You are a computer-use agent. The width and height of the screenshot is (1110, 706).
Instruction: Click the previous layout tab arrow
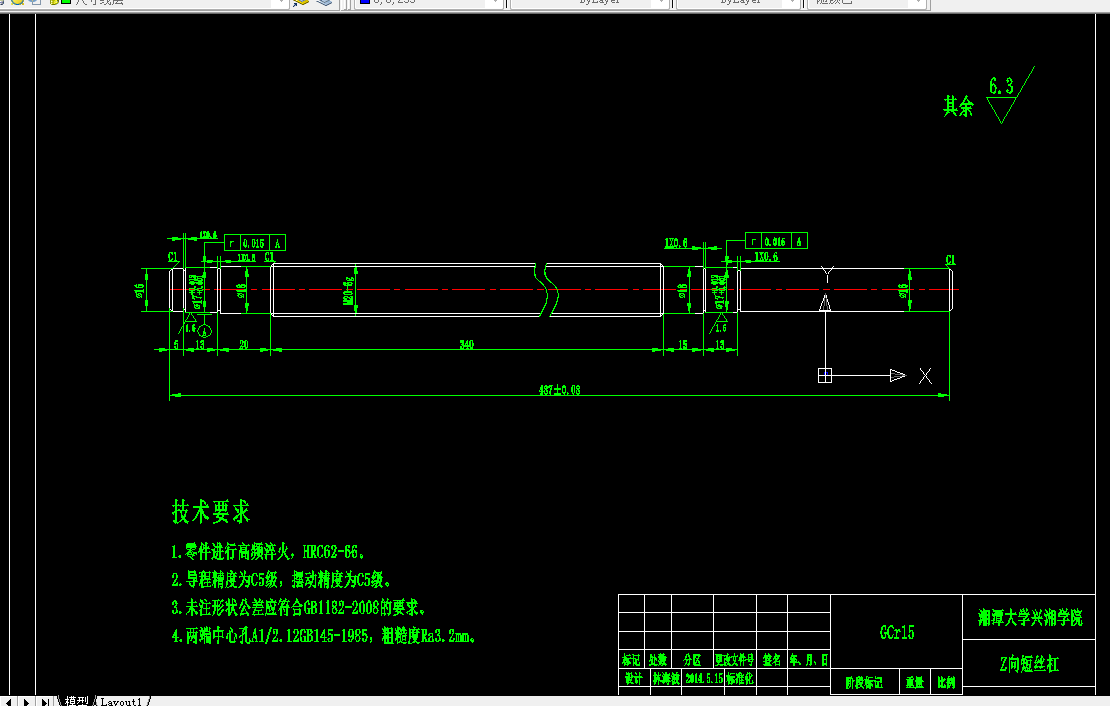(8, 702)
